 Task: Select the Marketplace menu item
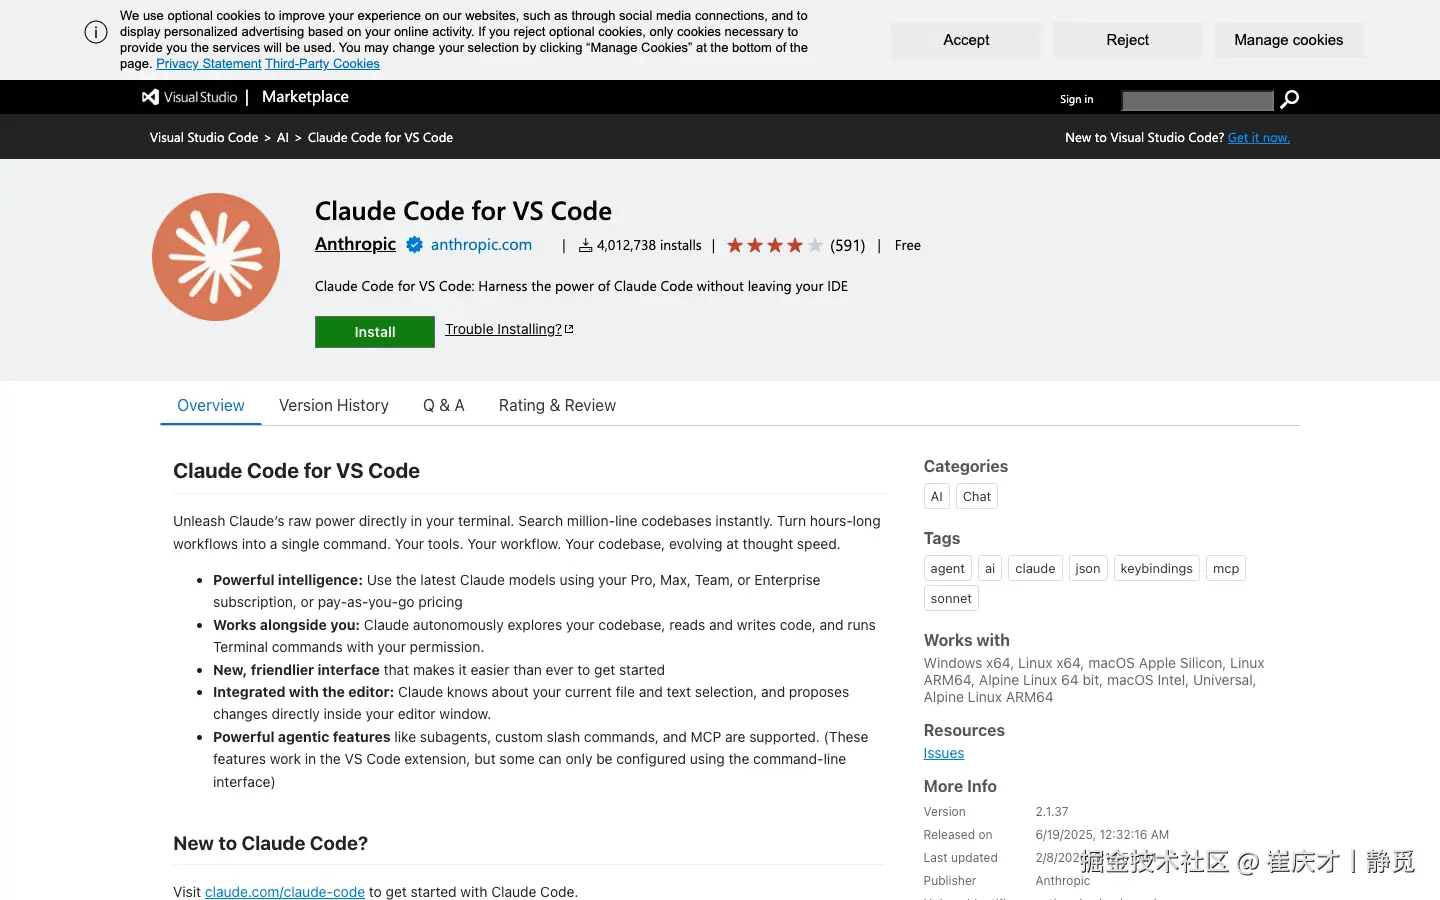point(305,96)
